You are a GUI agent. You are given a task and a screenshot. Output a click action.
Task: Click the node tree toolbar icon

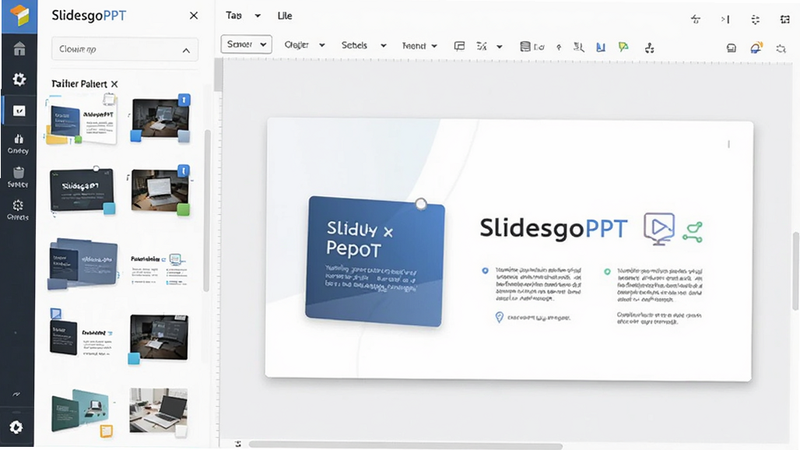[649, 48]
